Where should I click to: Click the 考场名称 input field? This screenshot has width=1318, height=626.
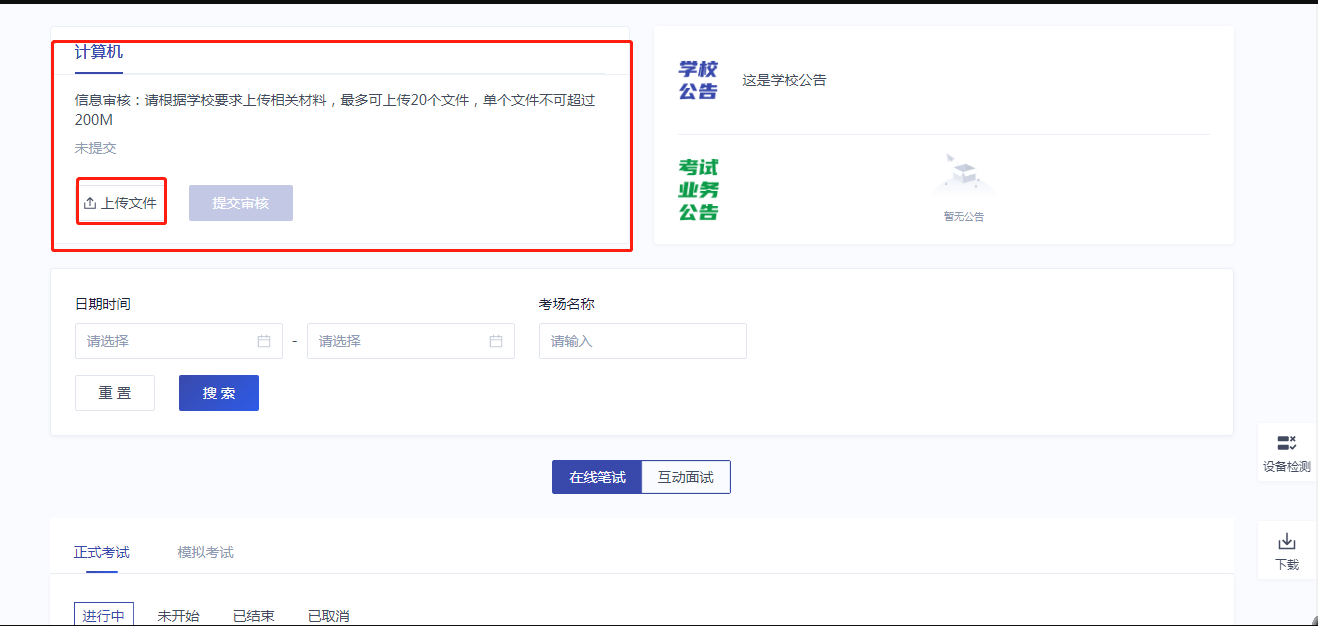[642, 341]
